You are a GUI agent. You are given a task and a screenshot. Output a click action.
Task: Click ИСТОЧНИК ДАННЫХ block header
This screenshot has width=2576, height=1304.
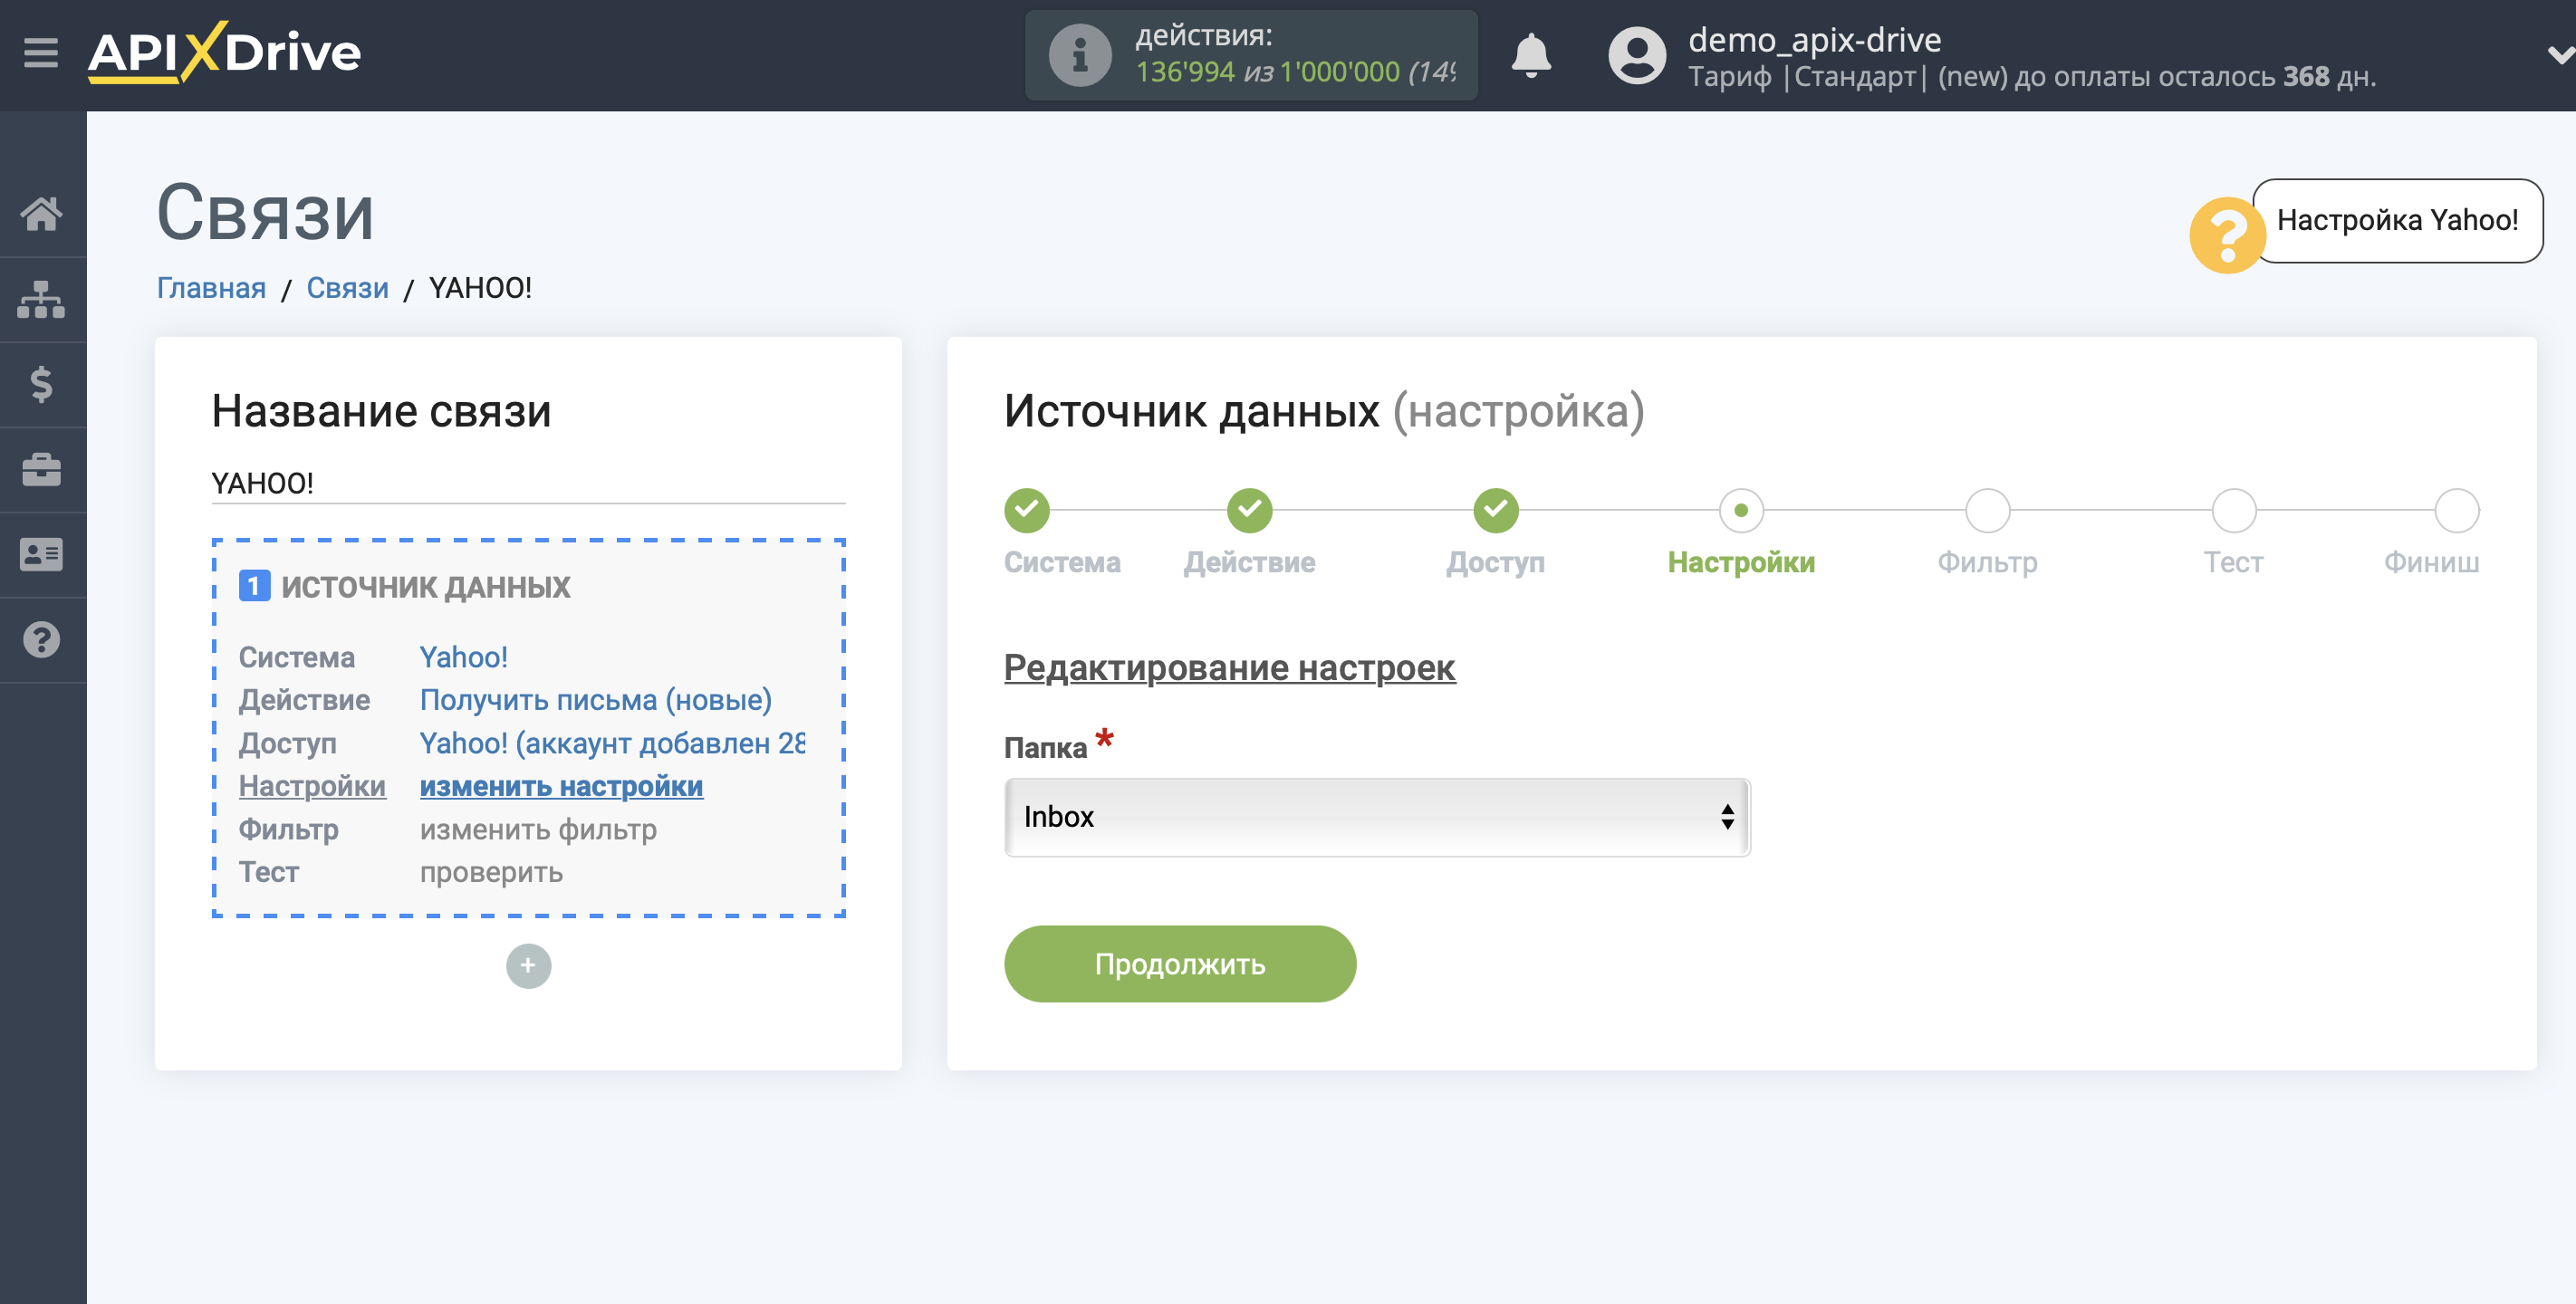point(425,586)
